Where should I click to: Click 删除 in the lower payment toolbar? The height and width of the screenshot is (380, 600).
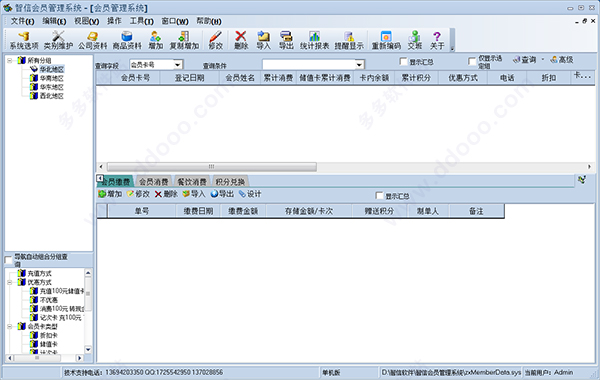[x=166, y=194]
